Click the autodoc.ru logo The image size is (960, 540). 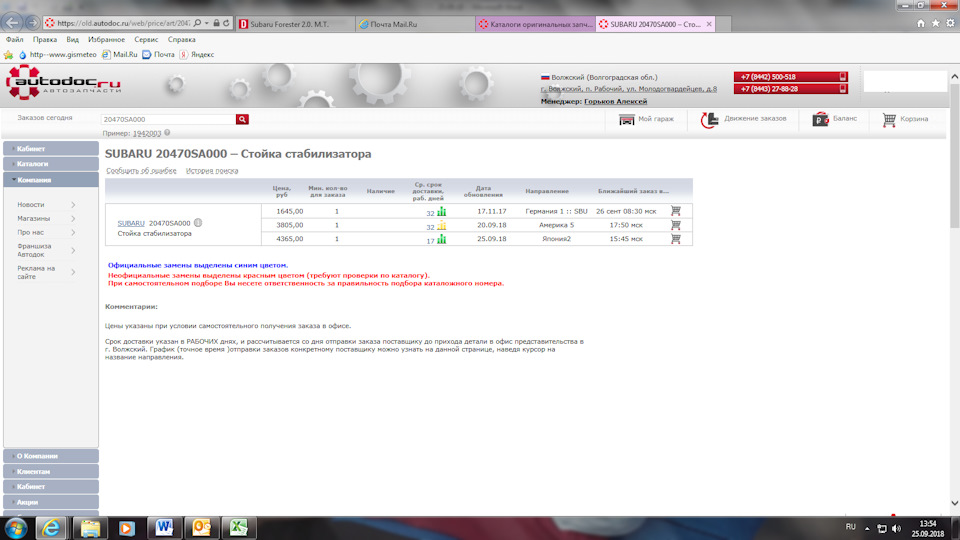[63, 83]
